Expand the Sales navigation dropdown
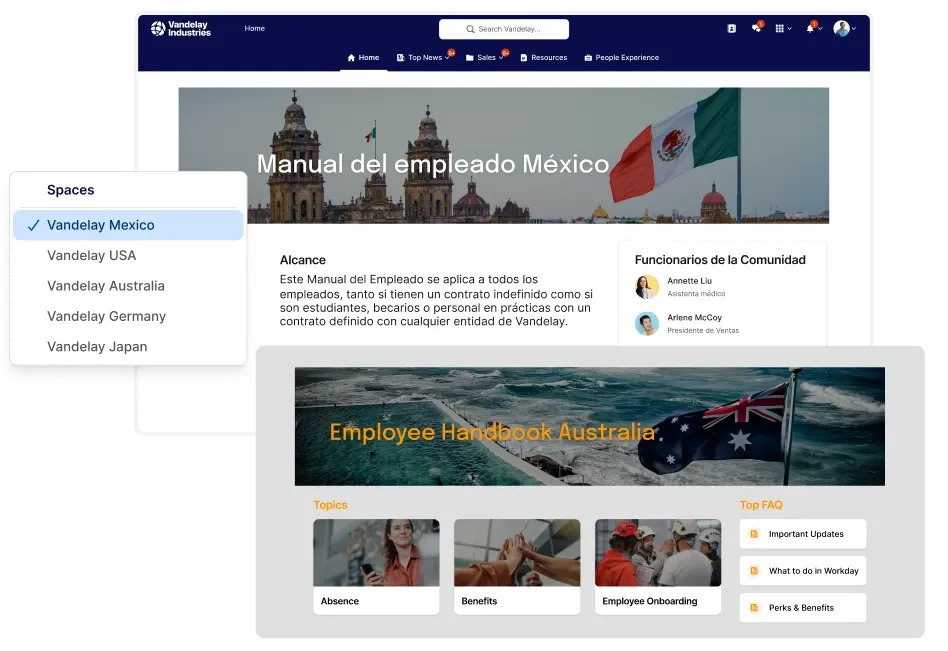The height and width of the screenshot is (651, 948). (500, 58)
